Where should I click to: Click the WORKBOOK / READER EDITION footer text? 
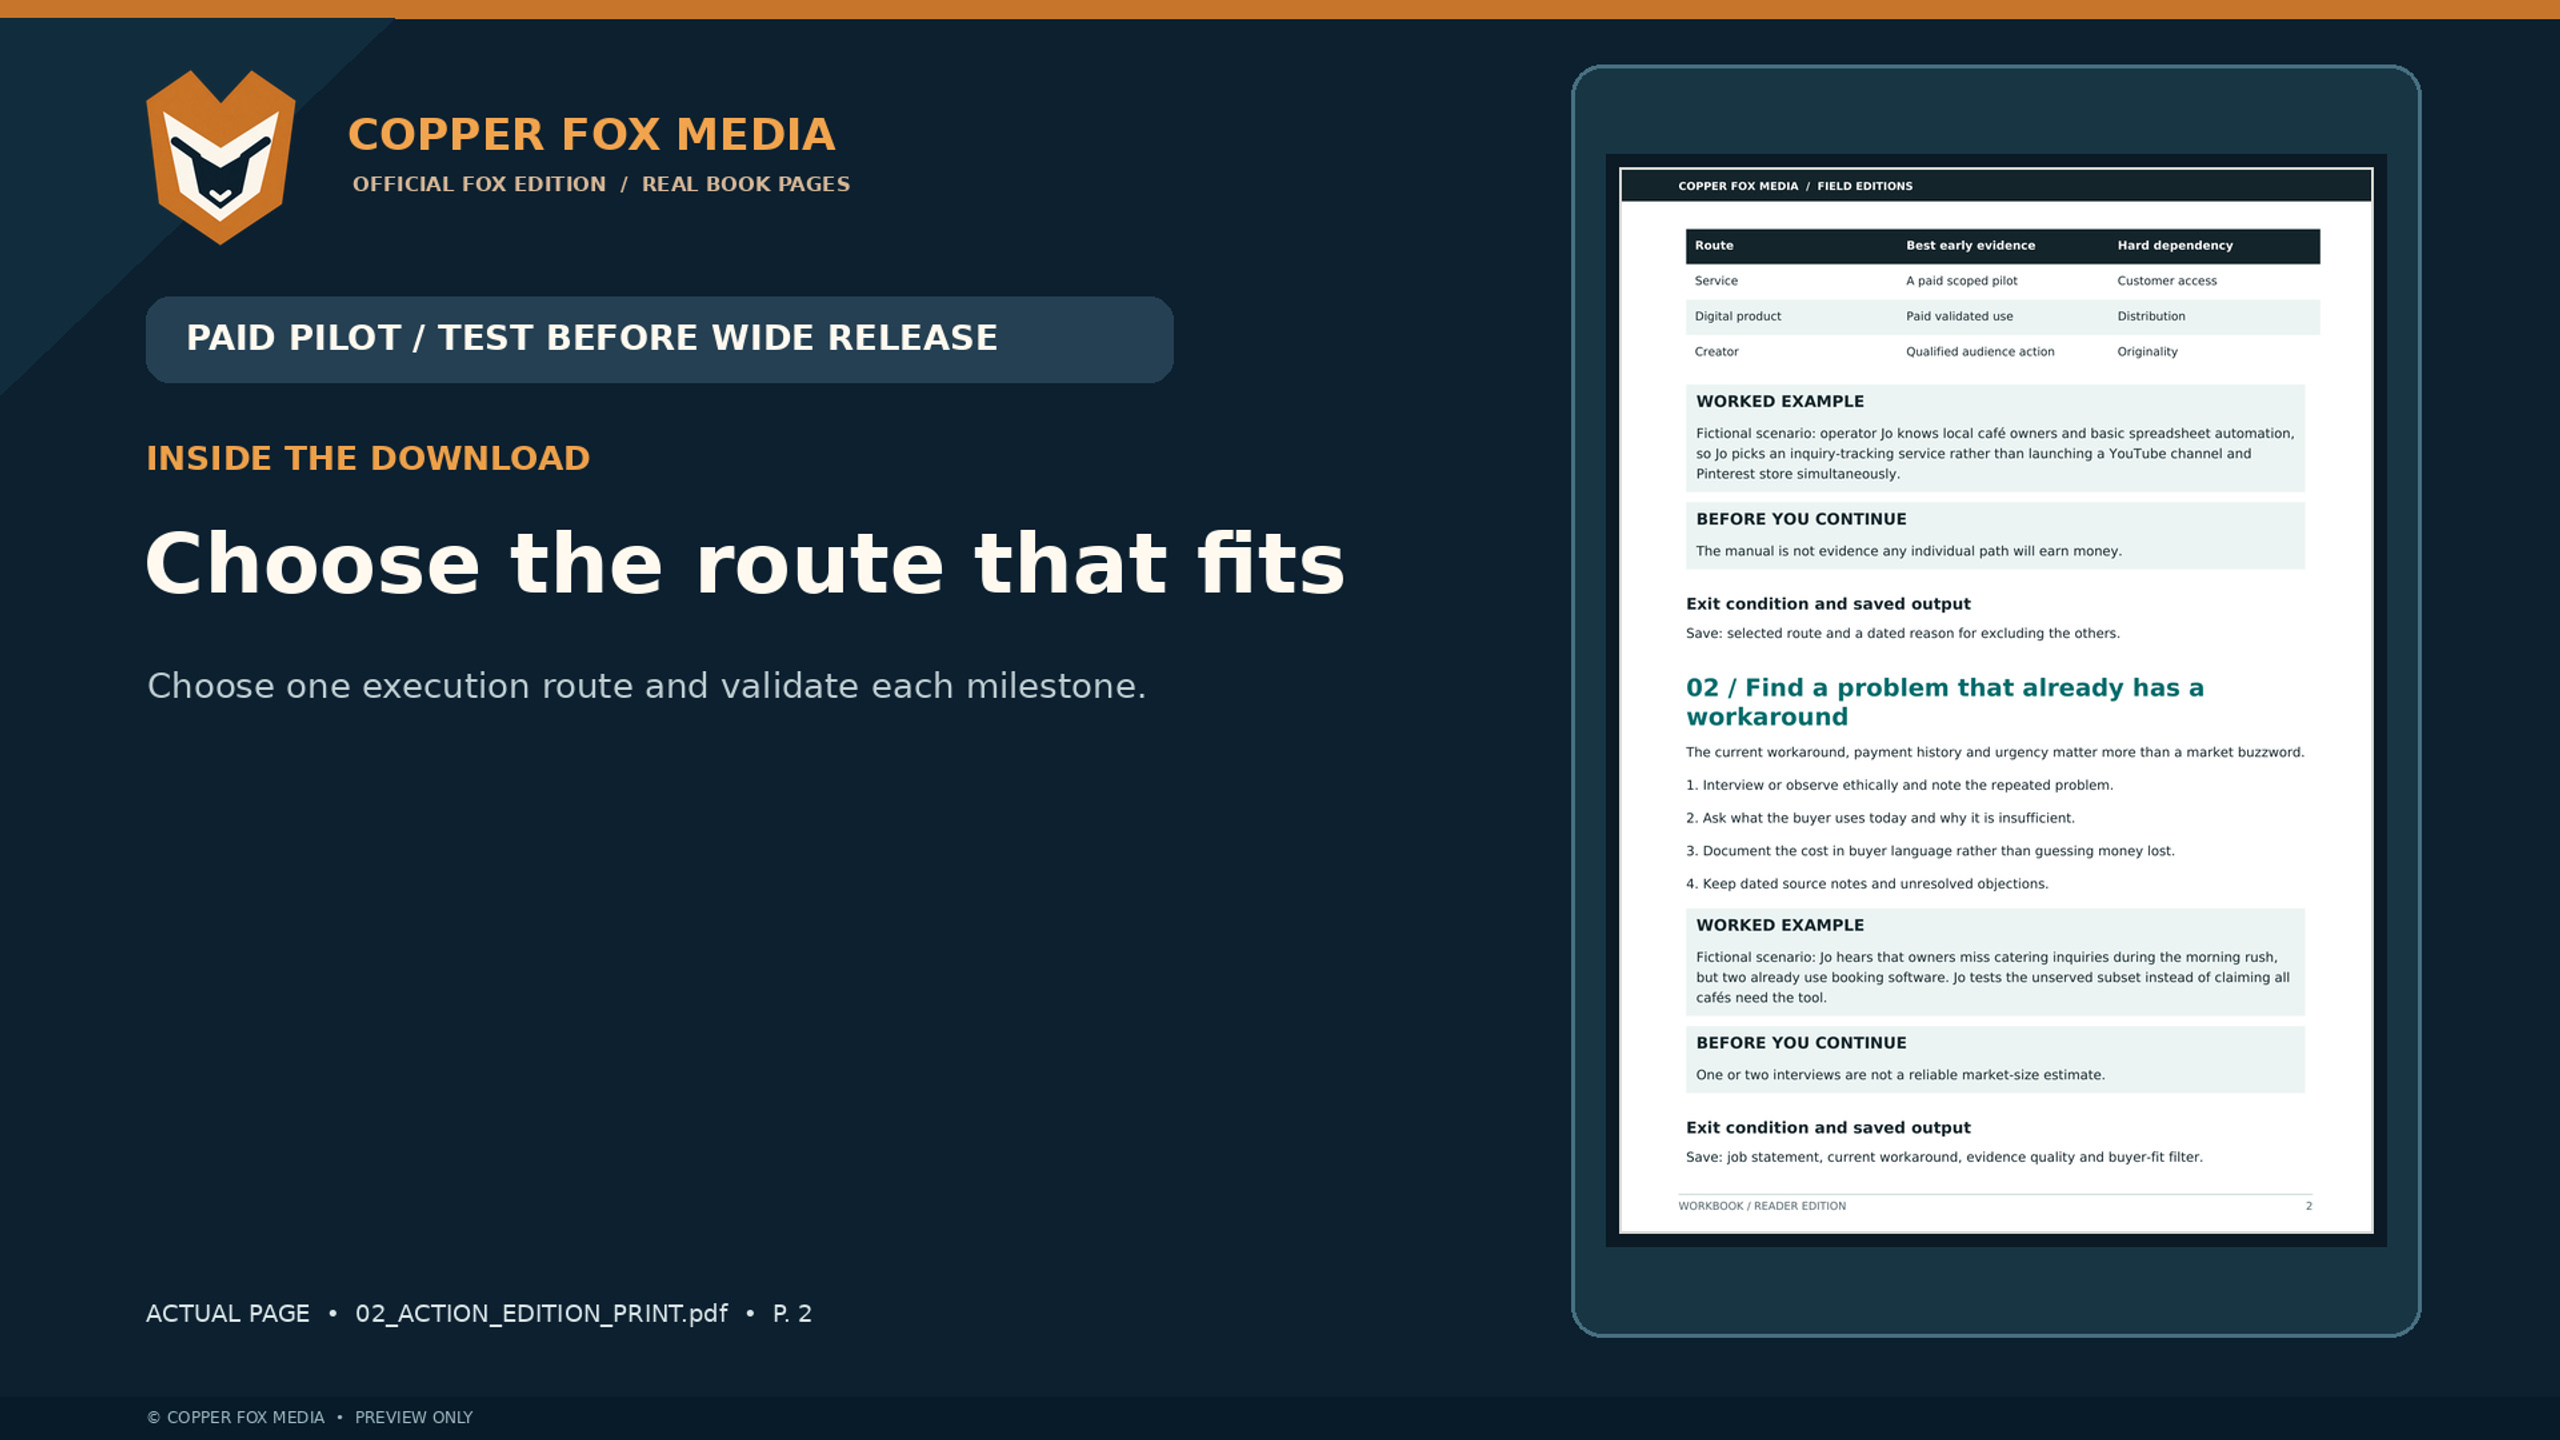[1762, 1206]
